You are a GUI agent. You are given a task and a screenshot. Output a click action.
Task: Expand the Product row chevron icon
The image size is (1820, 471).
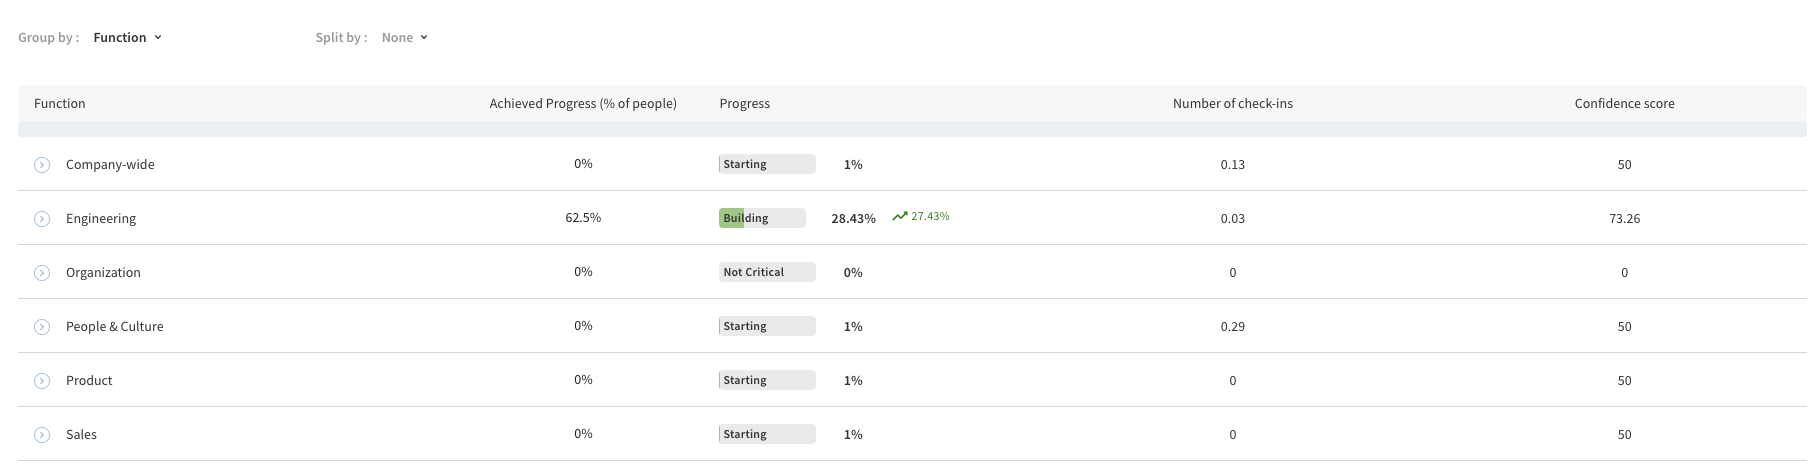42,381
